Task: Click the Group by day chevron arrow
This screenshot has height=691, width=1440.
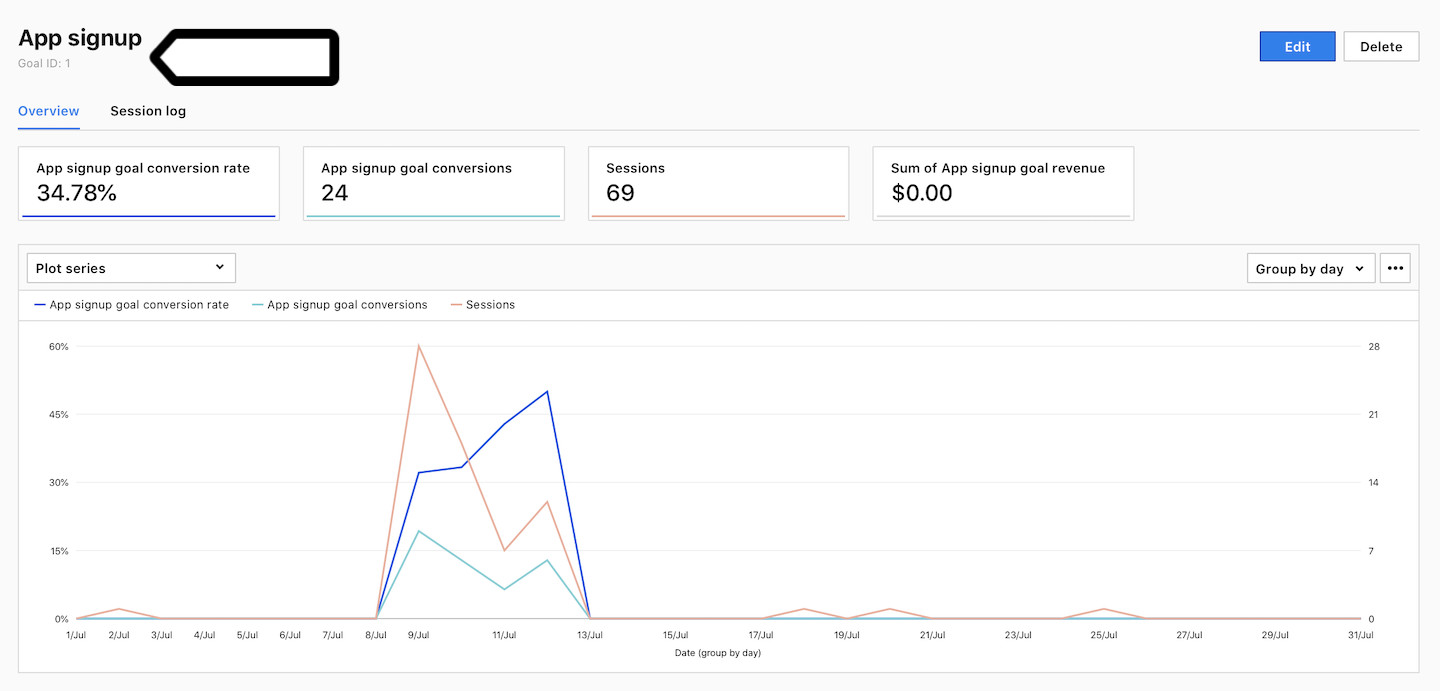Action: (1359, 268)
